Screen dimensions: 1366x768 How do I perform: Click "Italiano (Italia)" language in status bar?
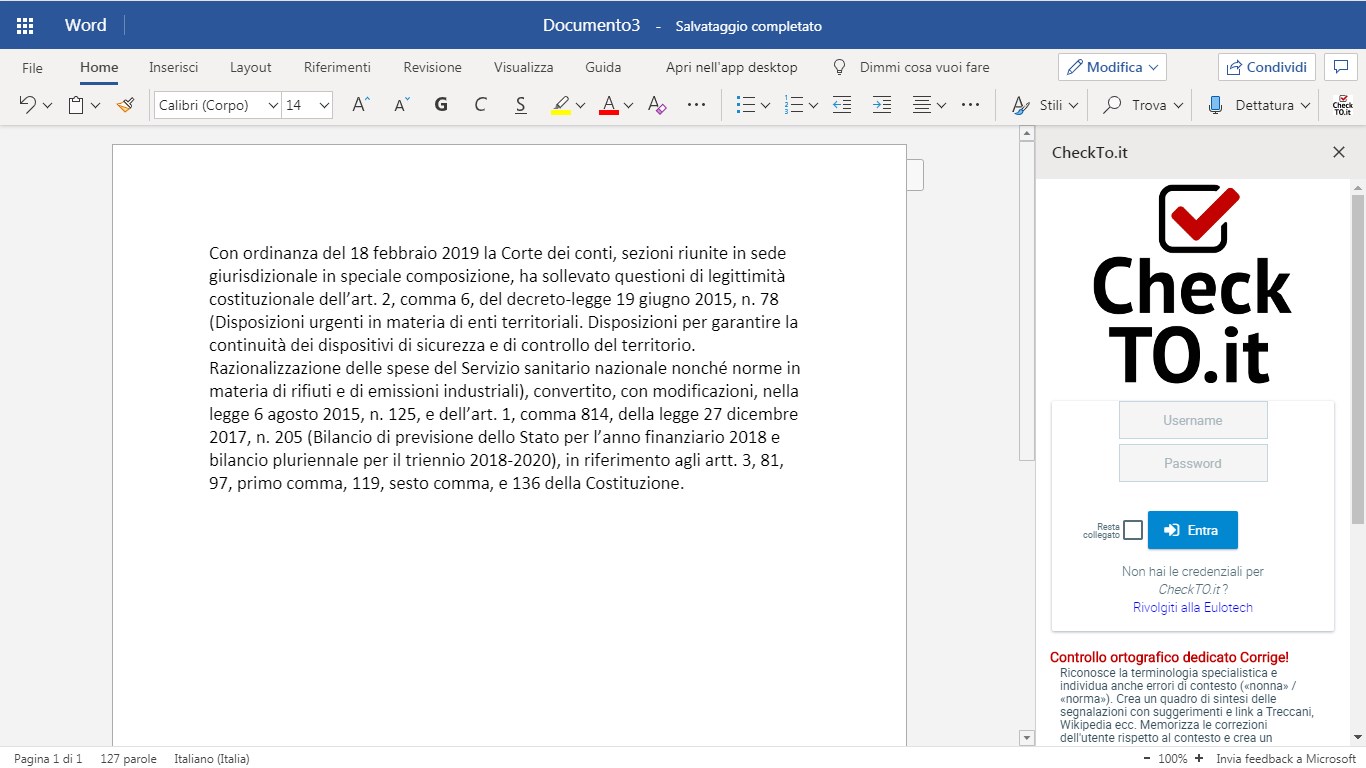(212, 759)
